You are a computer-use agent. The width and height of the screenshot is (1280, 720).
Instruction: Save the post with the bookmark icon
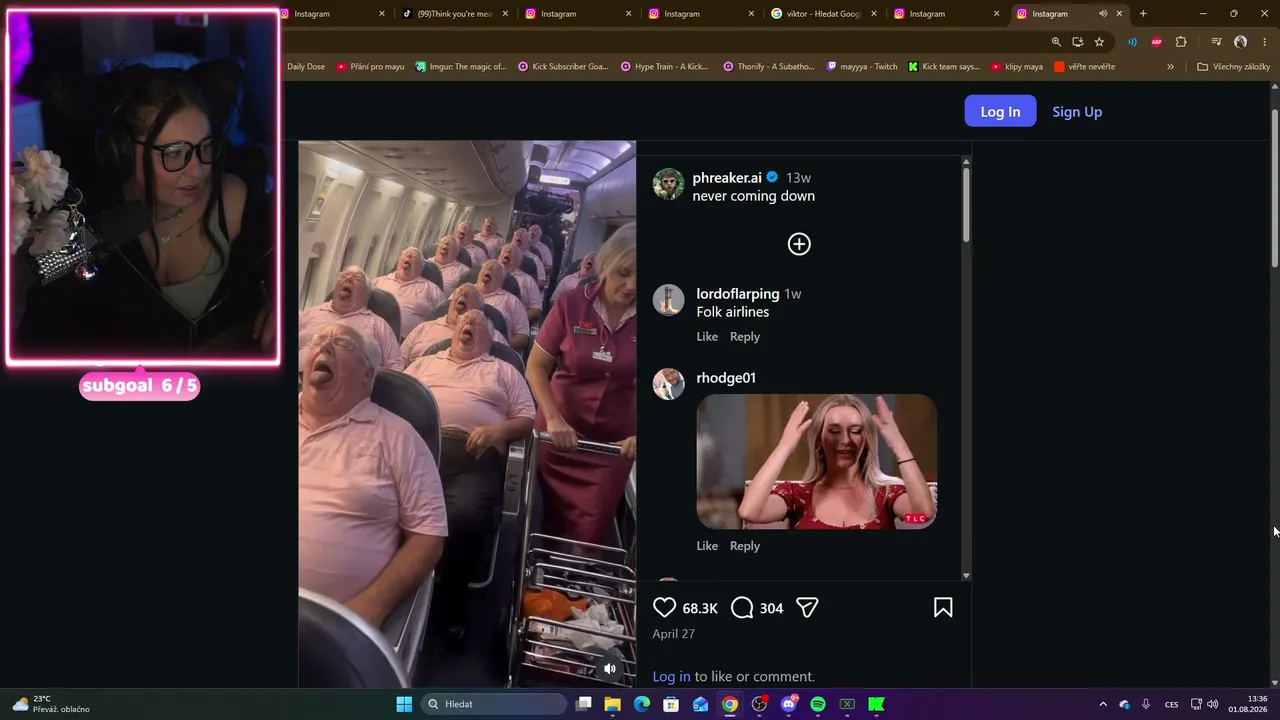(943, 608)
